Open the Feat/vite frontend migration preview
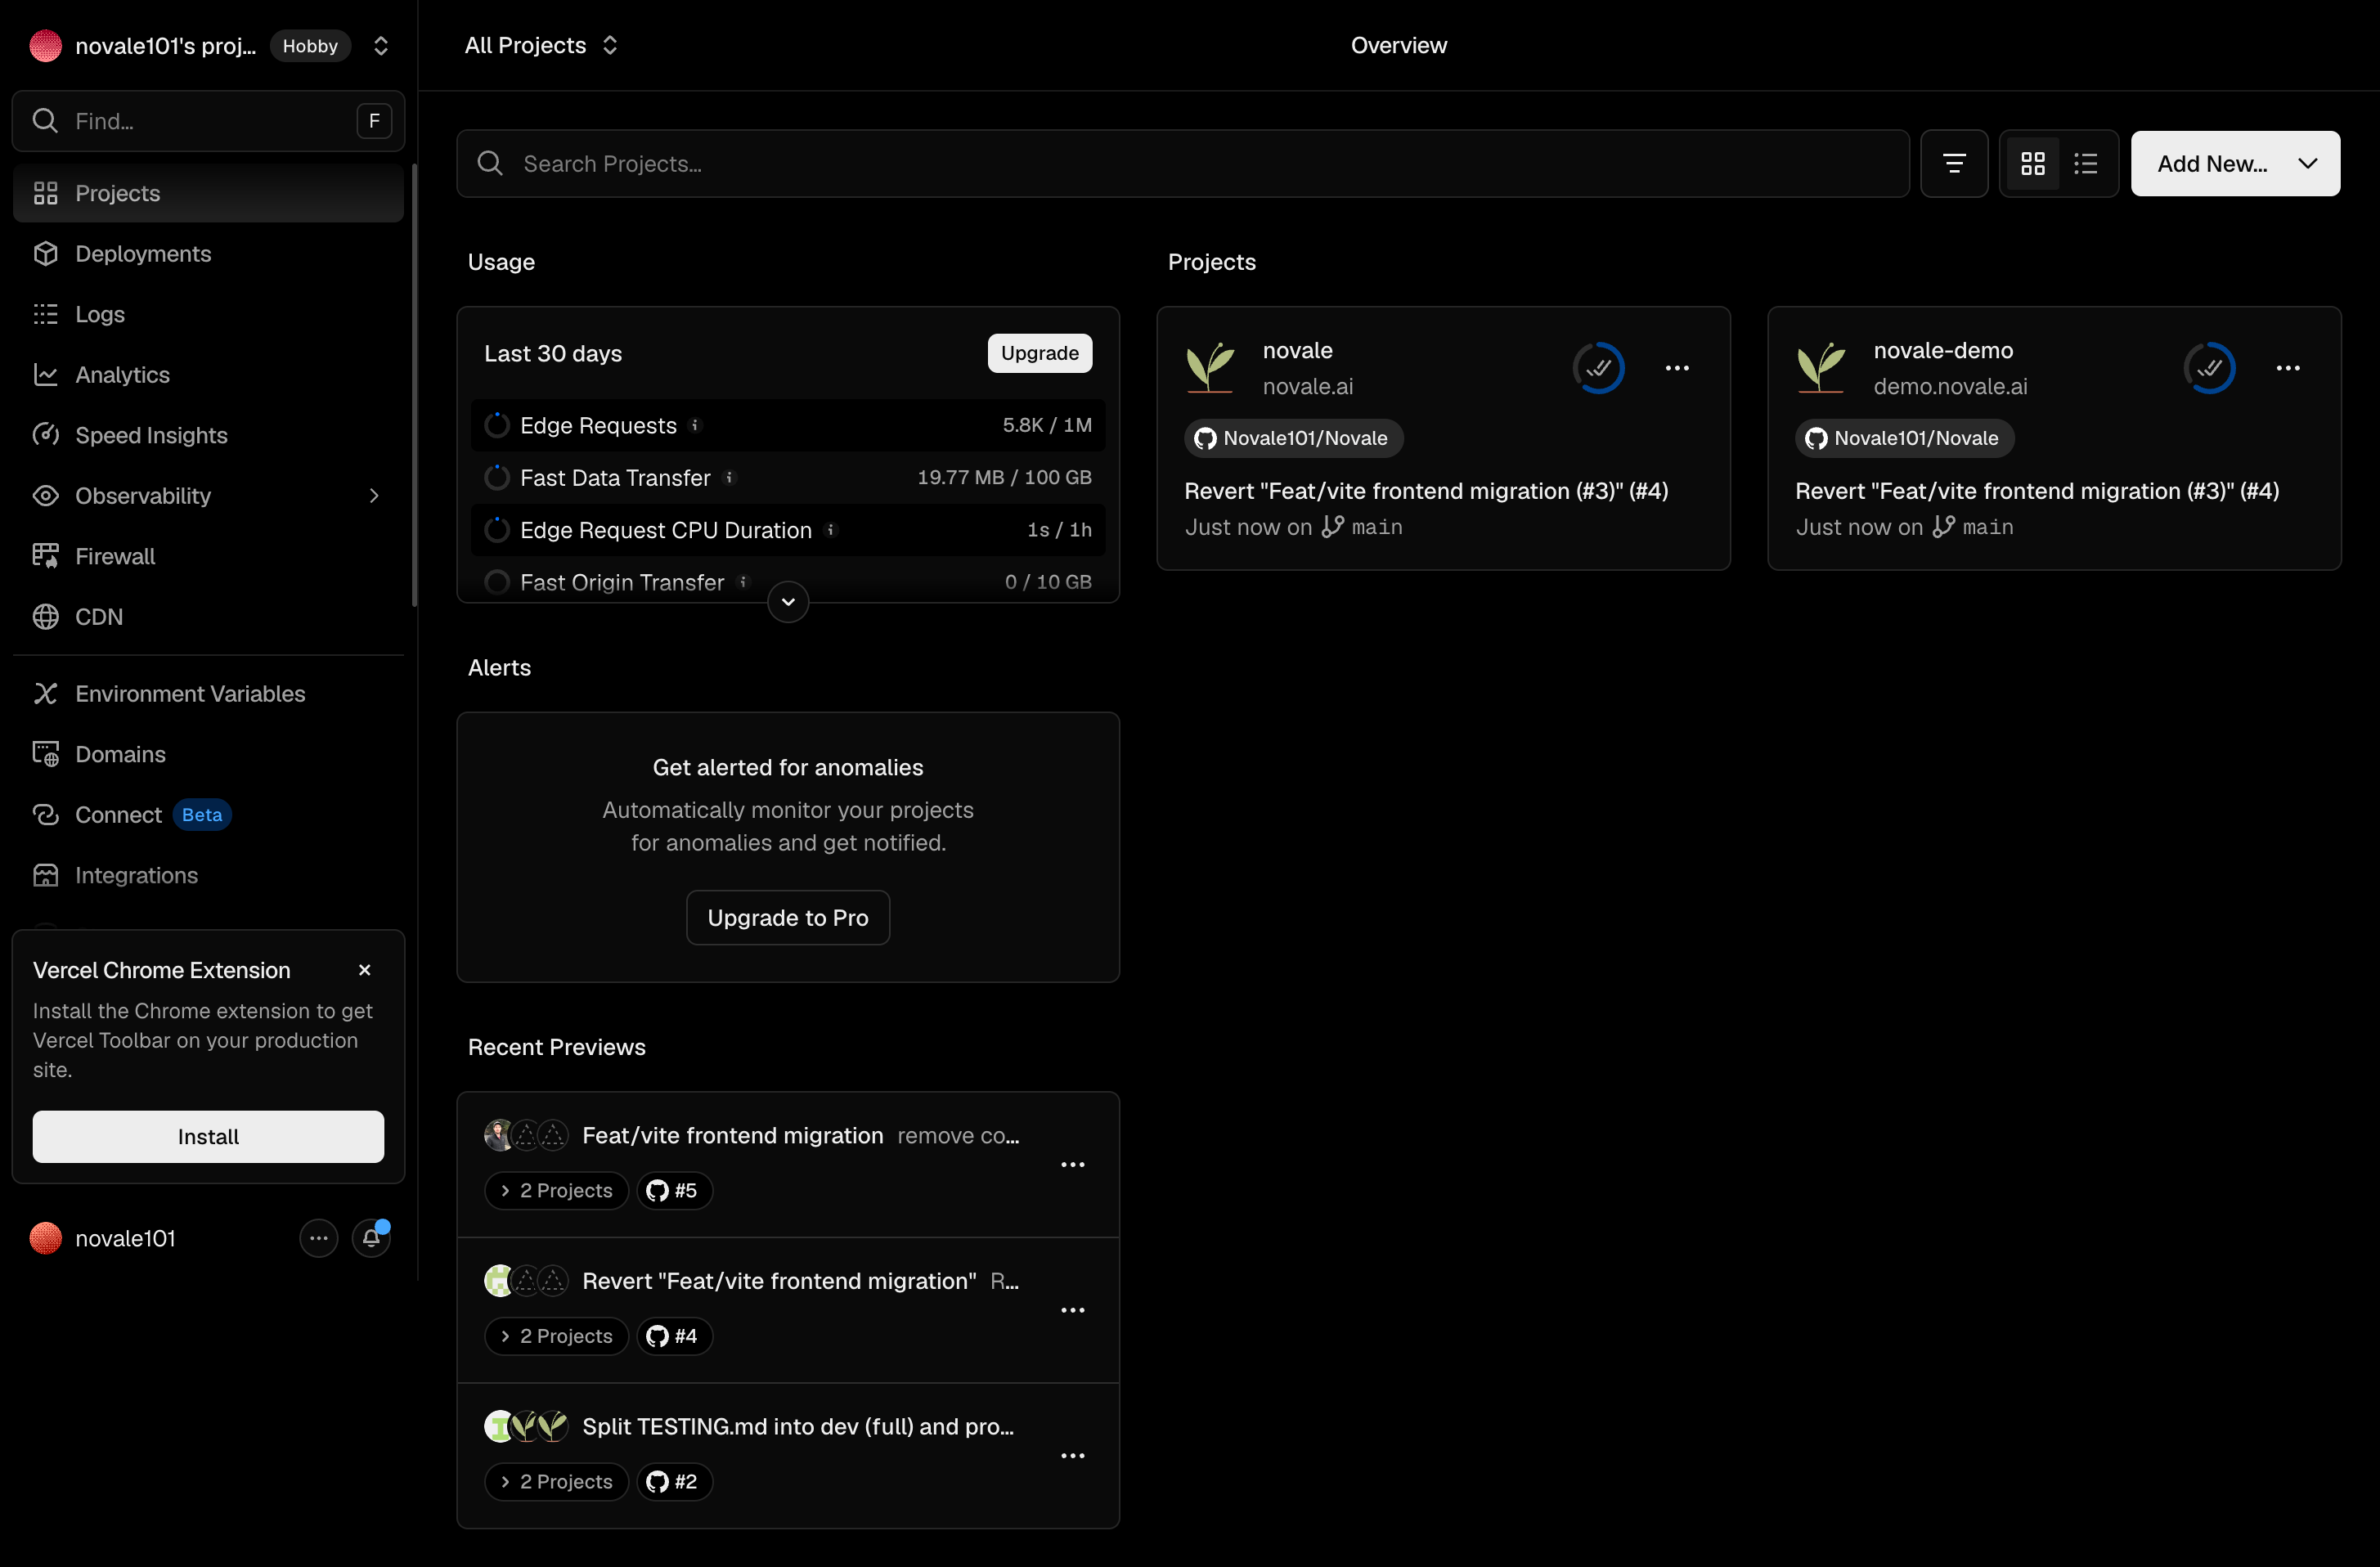 (x=733, y=1135)
